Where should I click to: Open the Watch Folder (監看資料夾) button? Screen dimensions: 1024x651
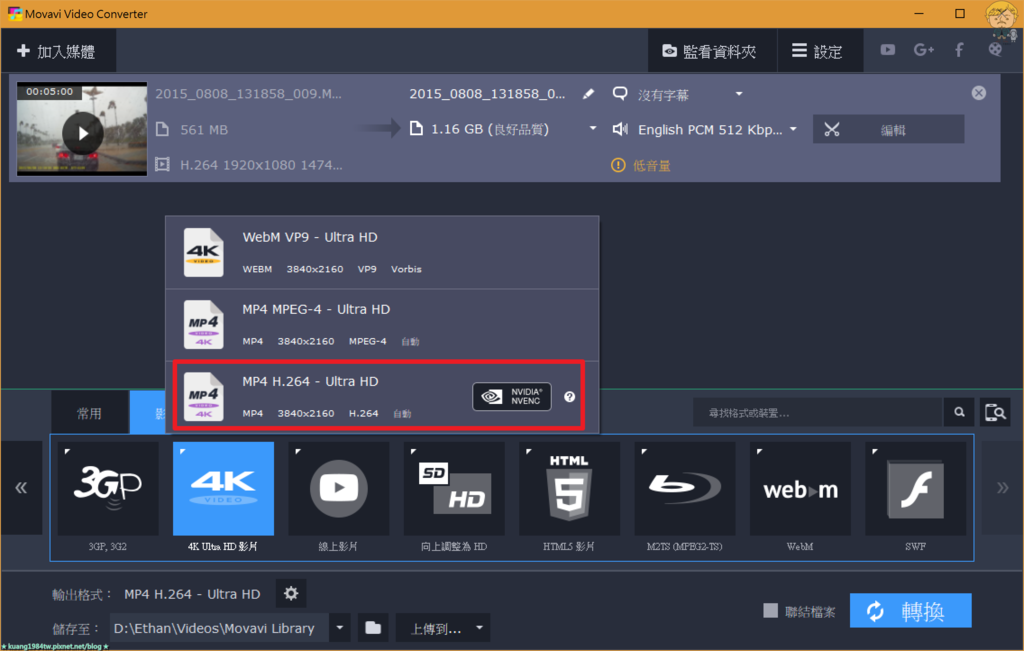tap(711, 51)
